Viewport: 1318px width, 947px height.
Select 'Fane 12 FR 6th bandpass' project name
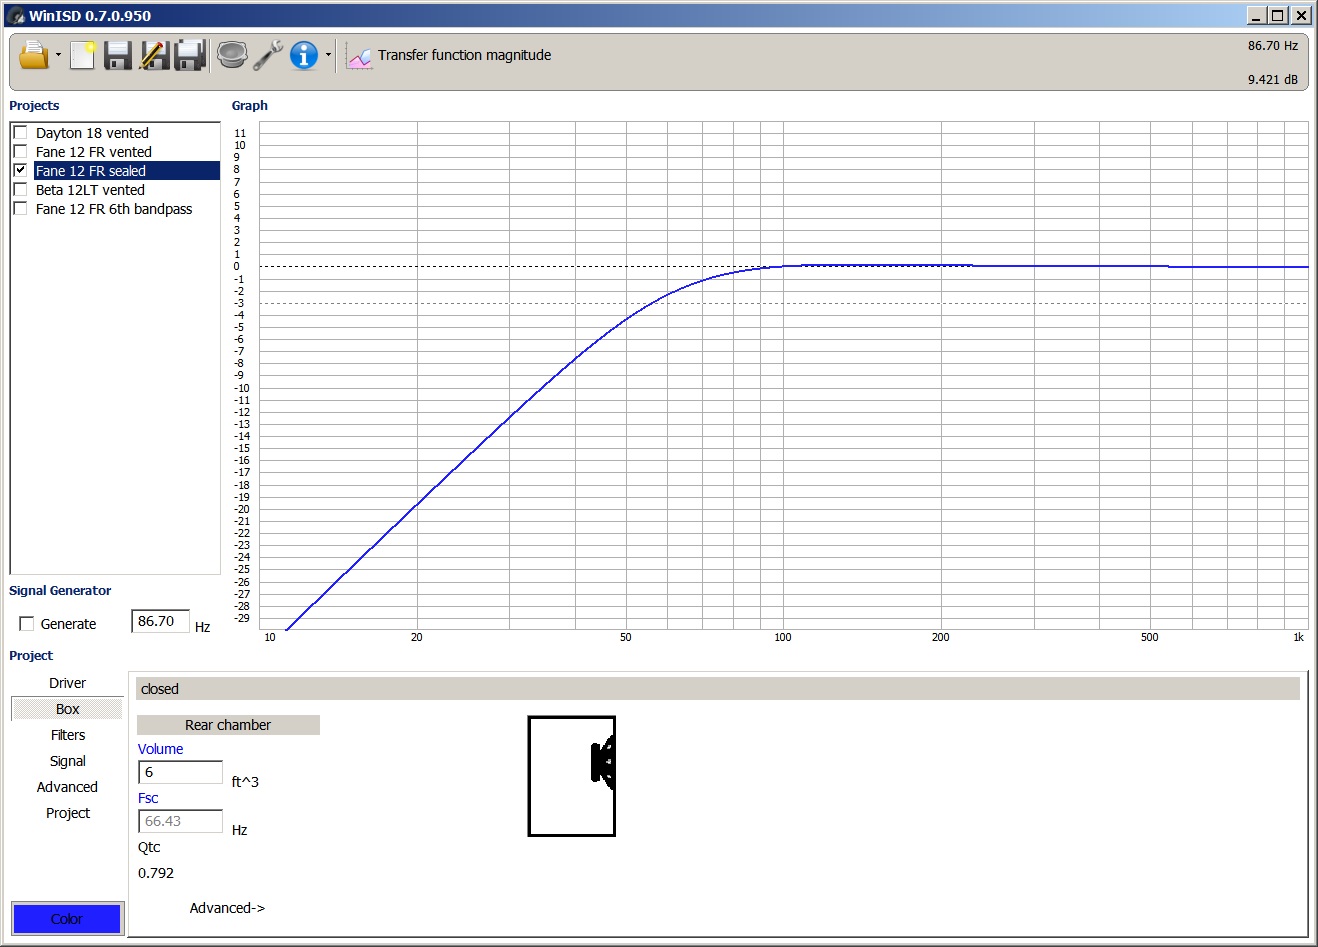[x=114, y=209]
